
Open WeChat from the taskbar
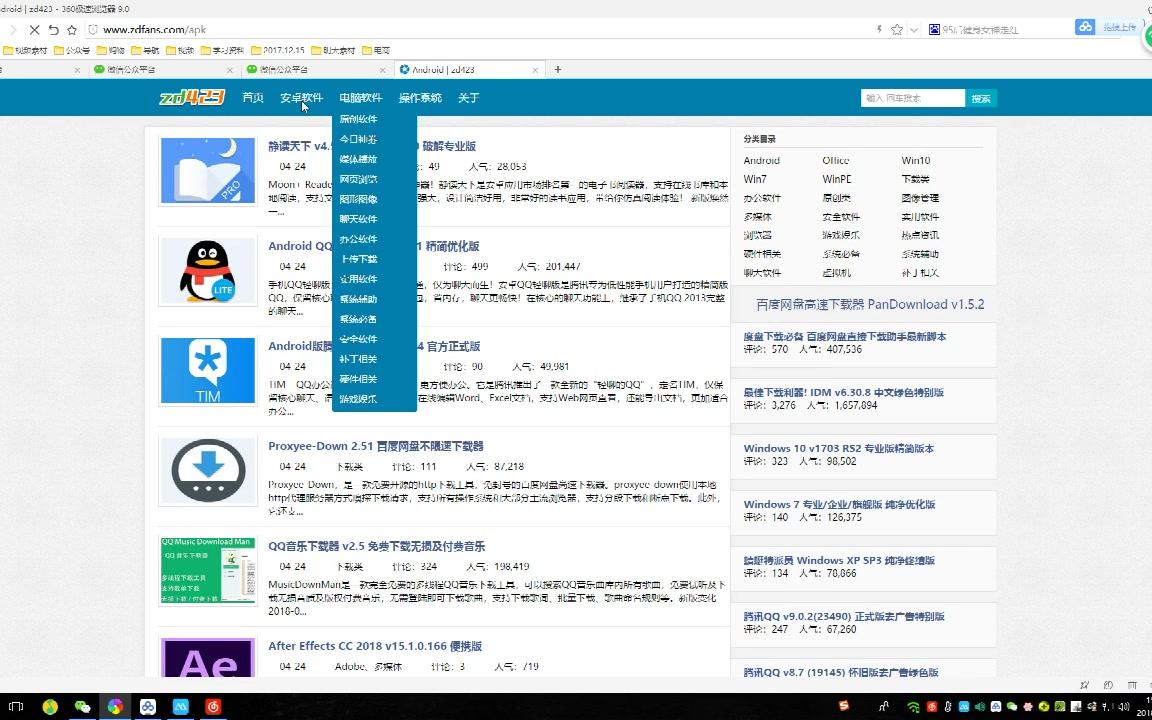pyautogui.click(x=82, y=707)
